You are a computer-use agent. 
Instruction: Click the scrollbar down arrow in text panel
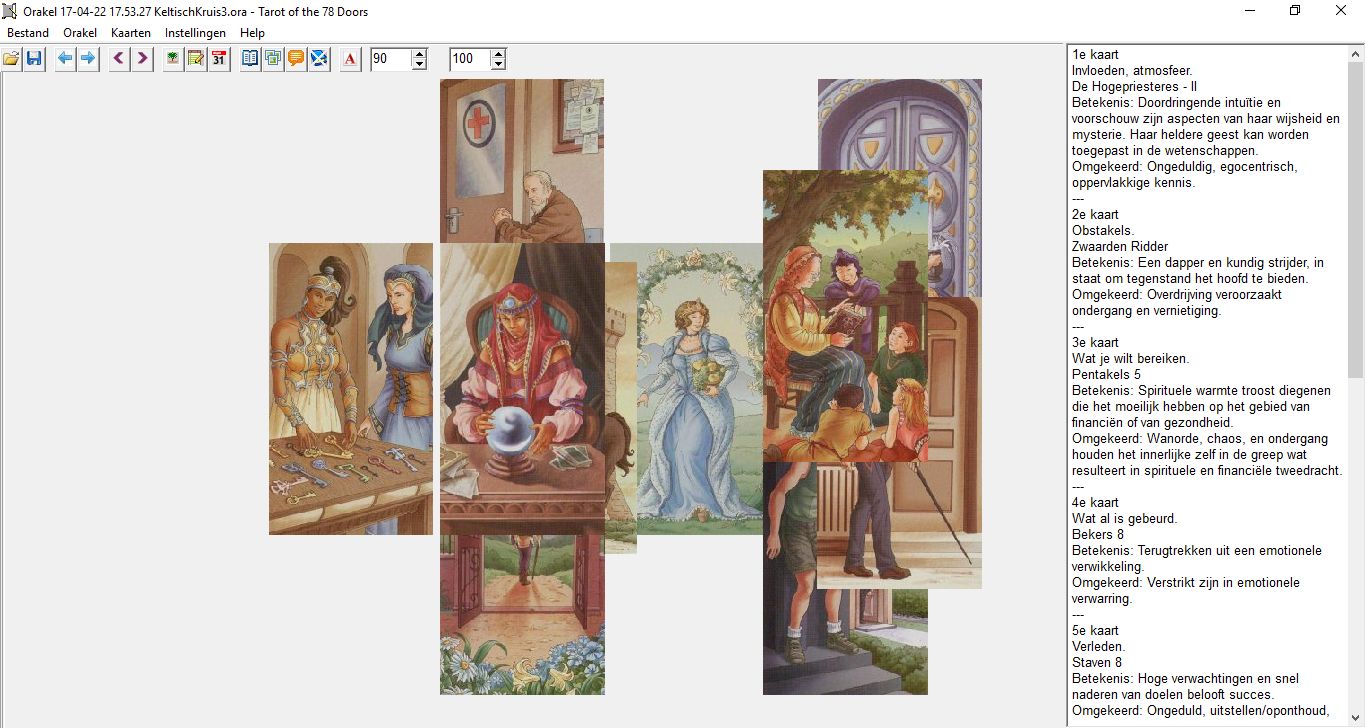tap(1356, 719)
